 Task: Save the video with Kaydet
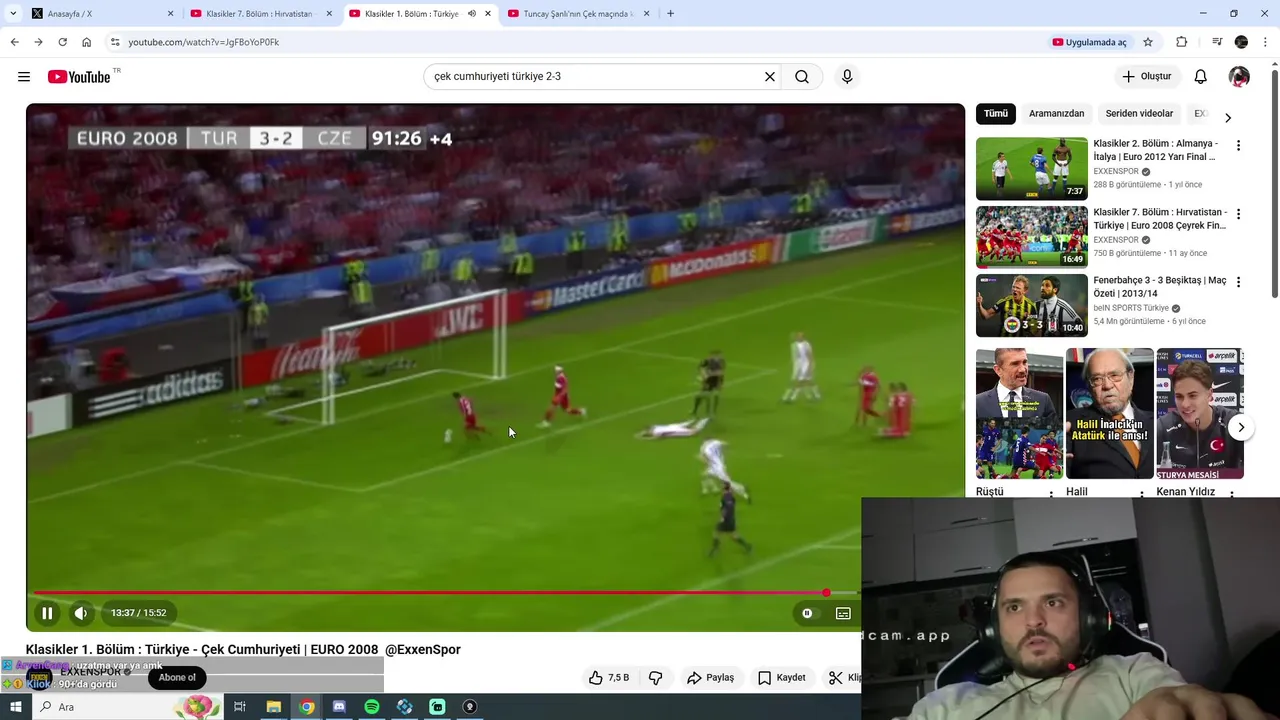pos(781,678)
